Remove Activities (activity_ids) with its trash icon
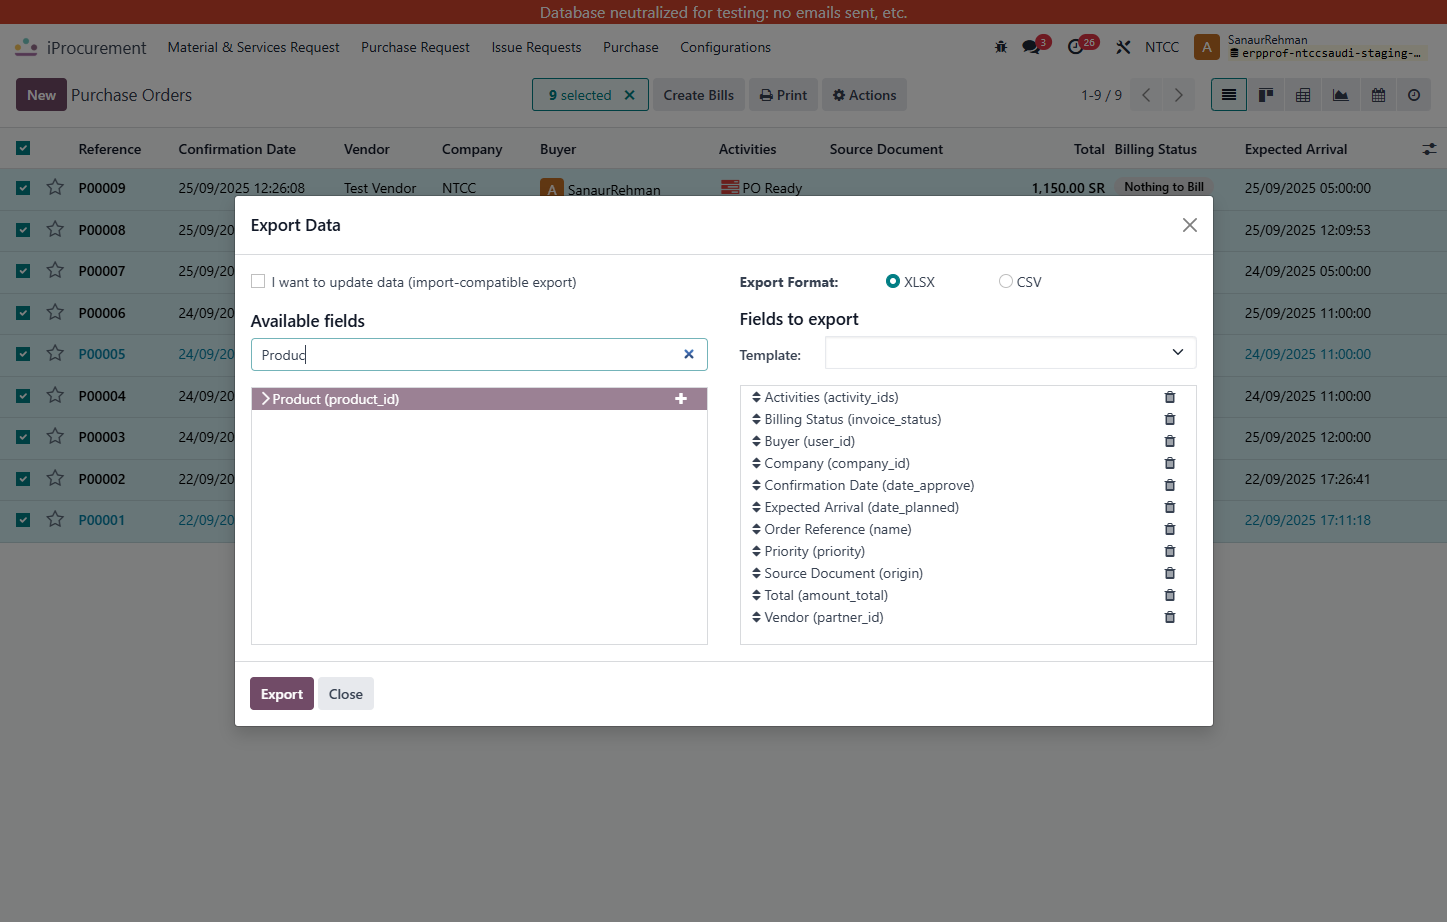 pos(1170,397)
